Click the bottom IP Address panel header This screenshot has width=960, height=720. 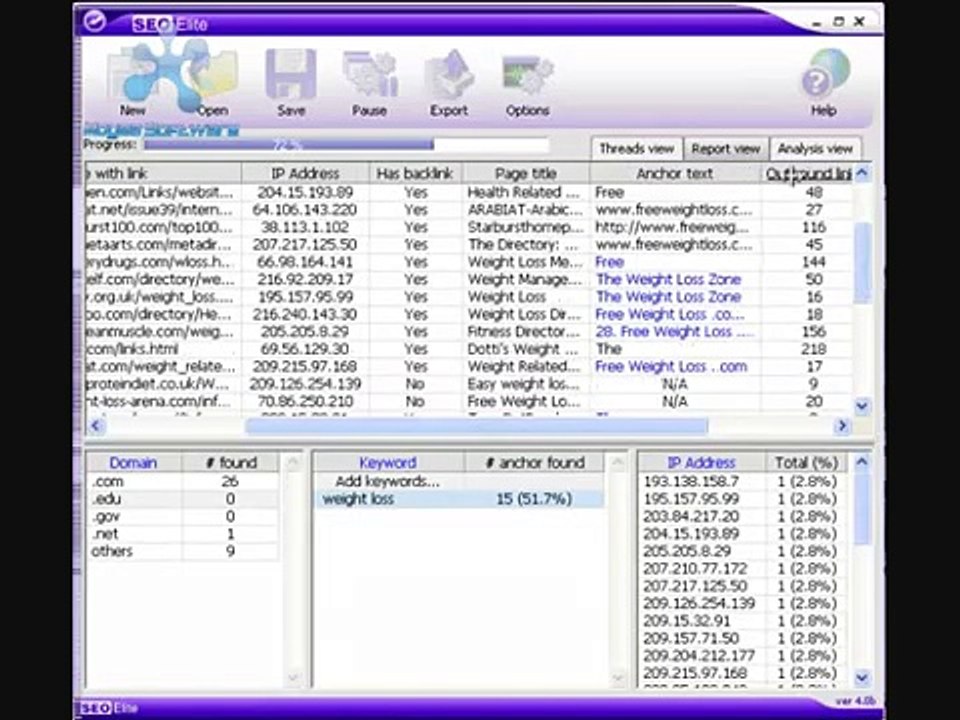pyautogui.click(x=702, y=463)
